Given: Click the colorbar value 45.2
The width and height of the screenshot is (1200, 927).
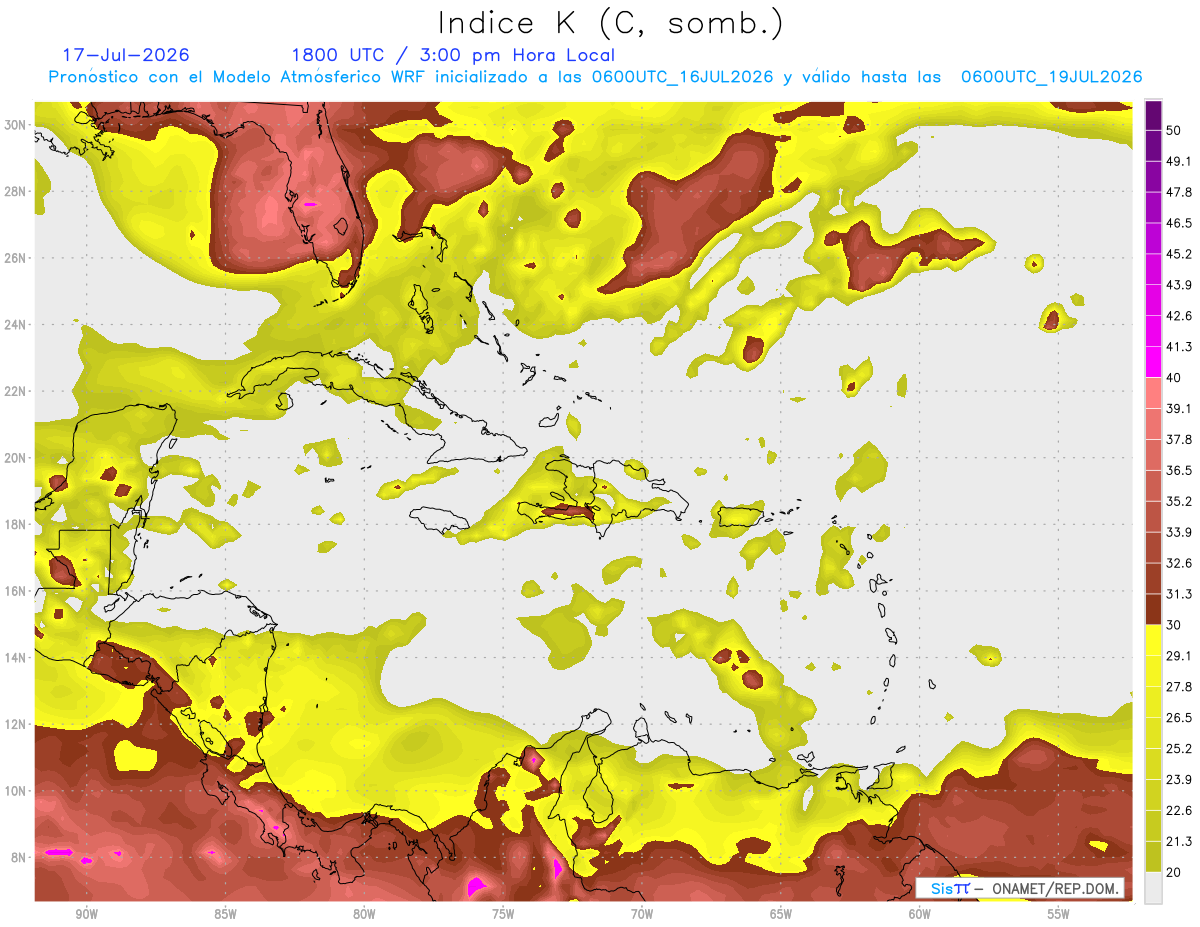Looking at the screenshot, I should [x=1179, y=254].
